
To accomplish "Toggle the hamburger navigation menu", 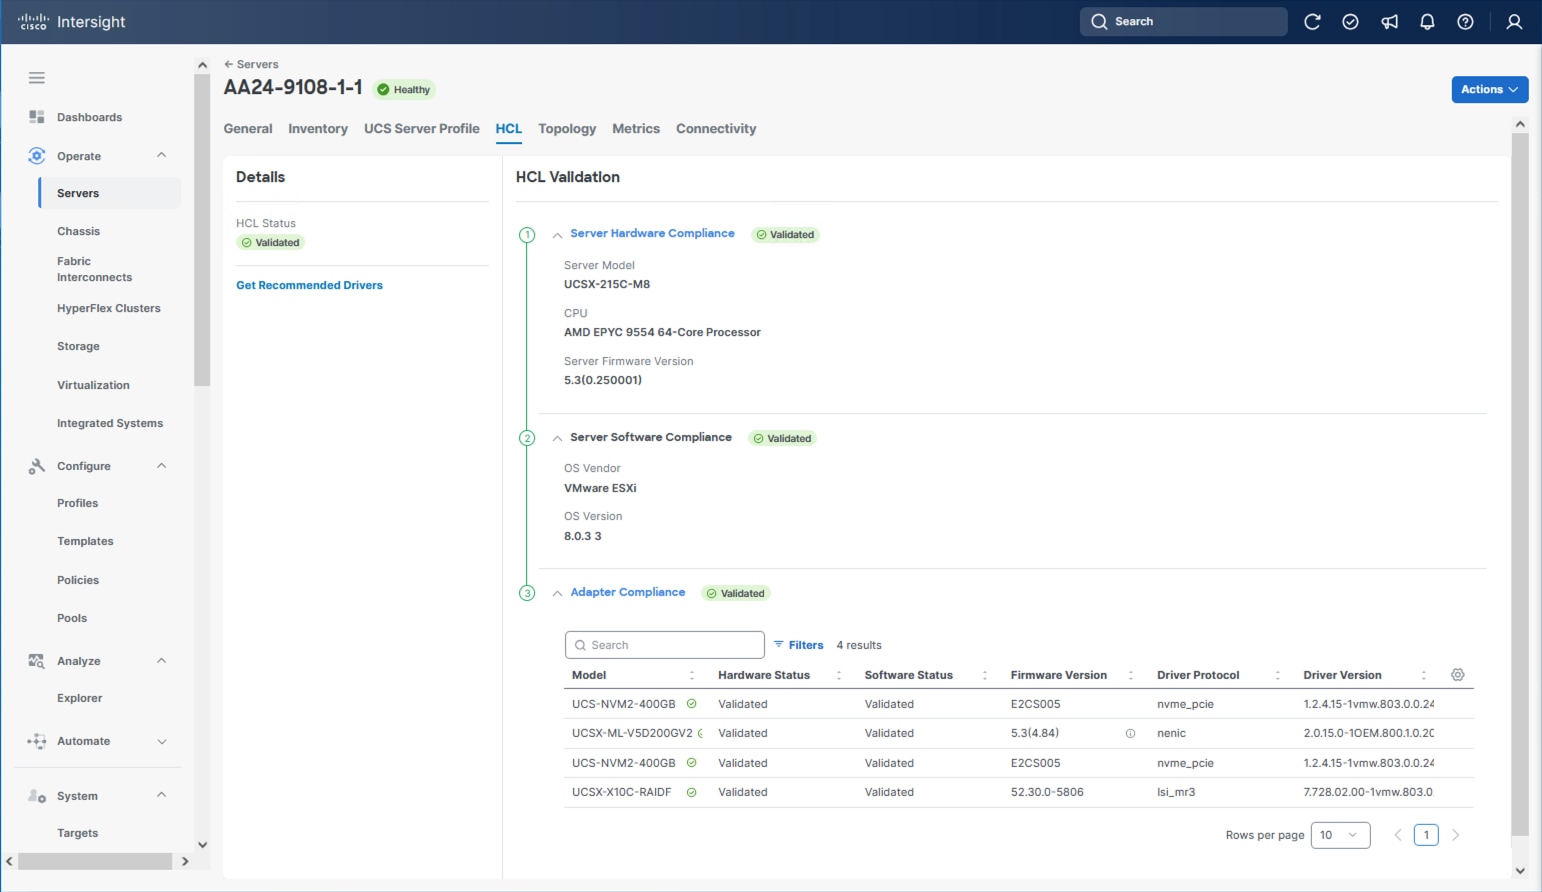I will 37,78.
